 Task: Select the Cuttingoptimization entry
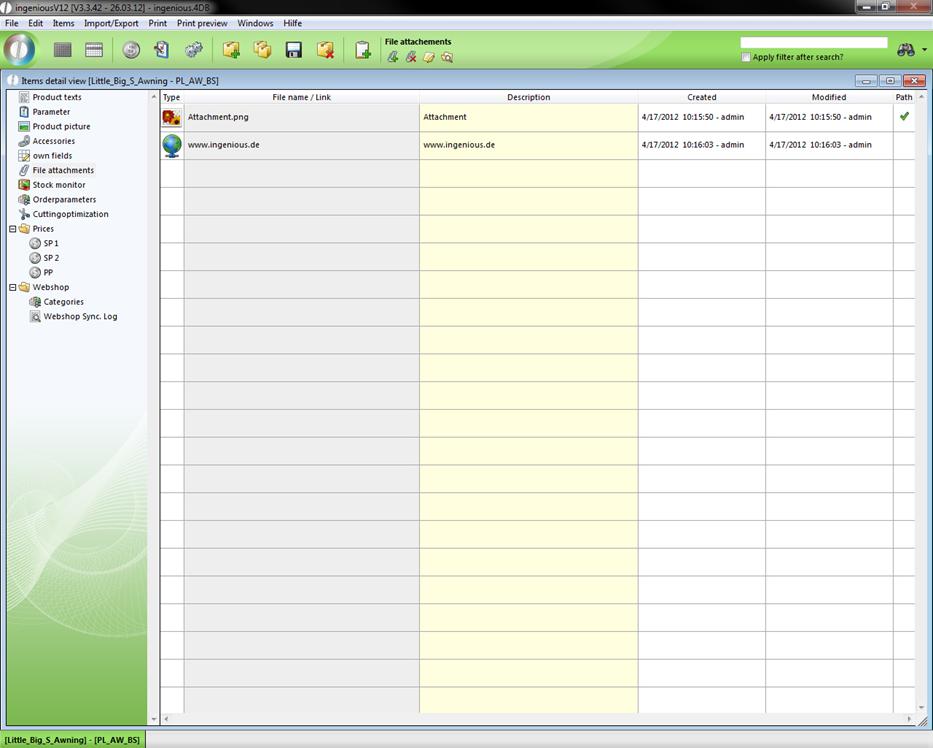70,214
